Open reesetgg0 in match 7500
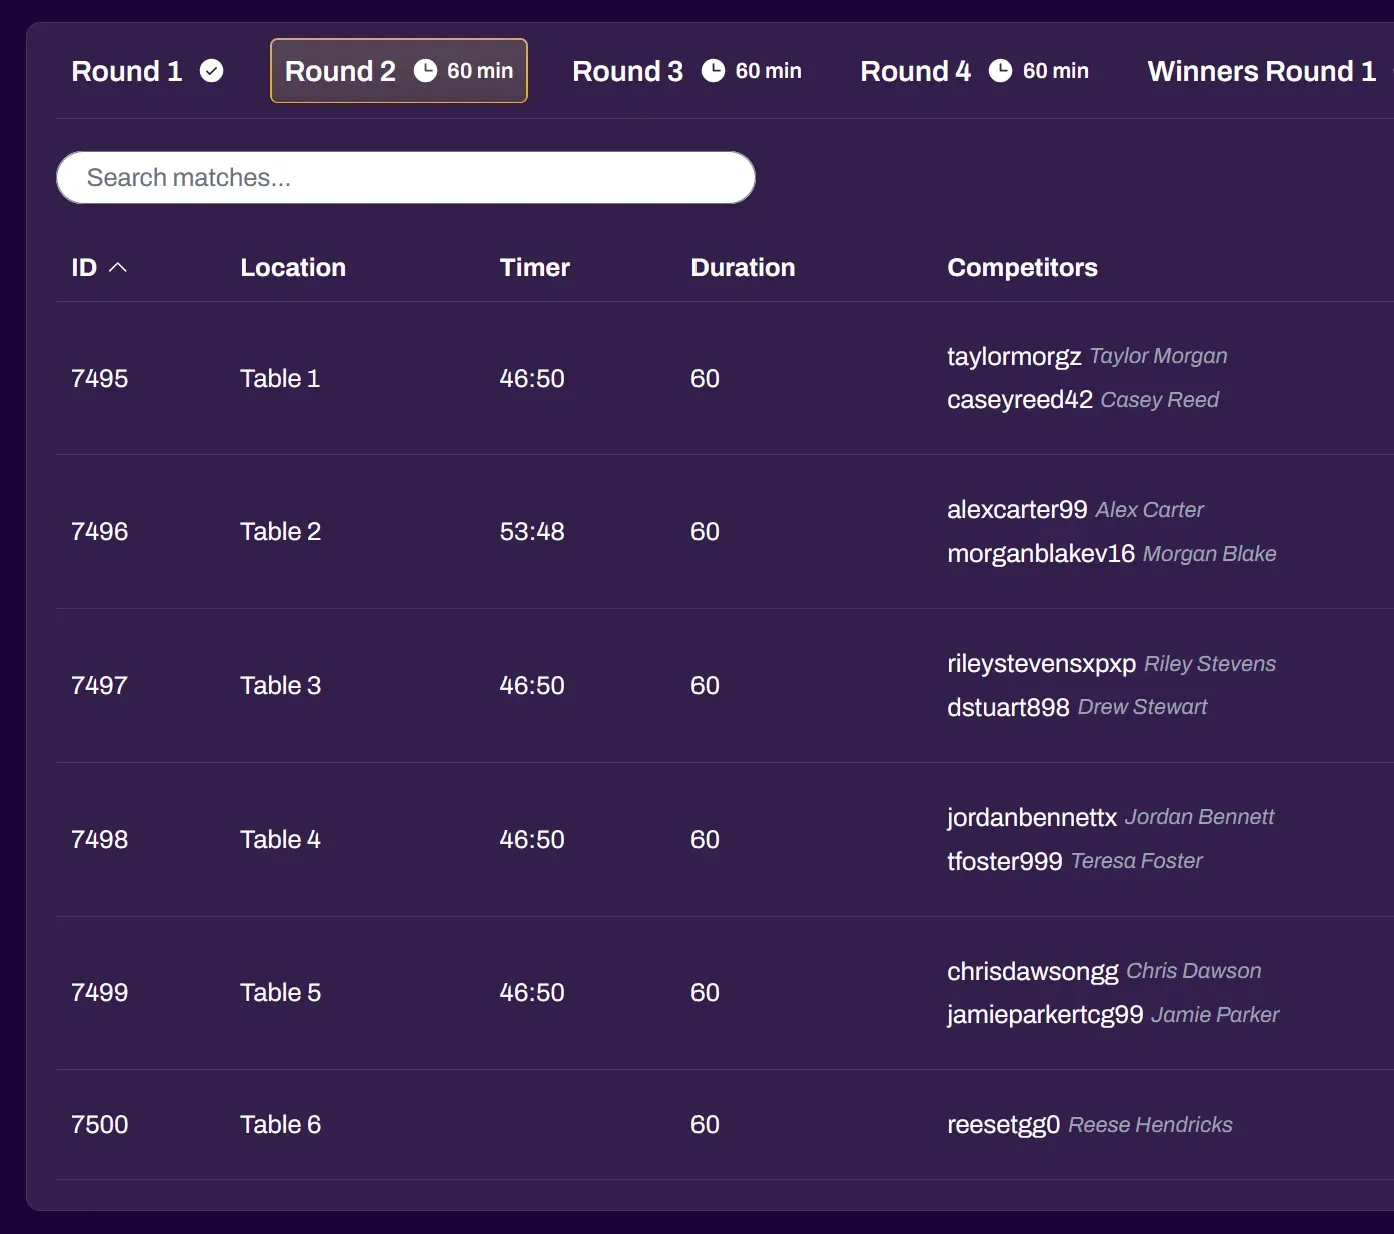Screen dimensions: 1394x1234 (1002, 1125)
